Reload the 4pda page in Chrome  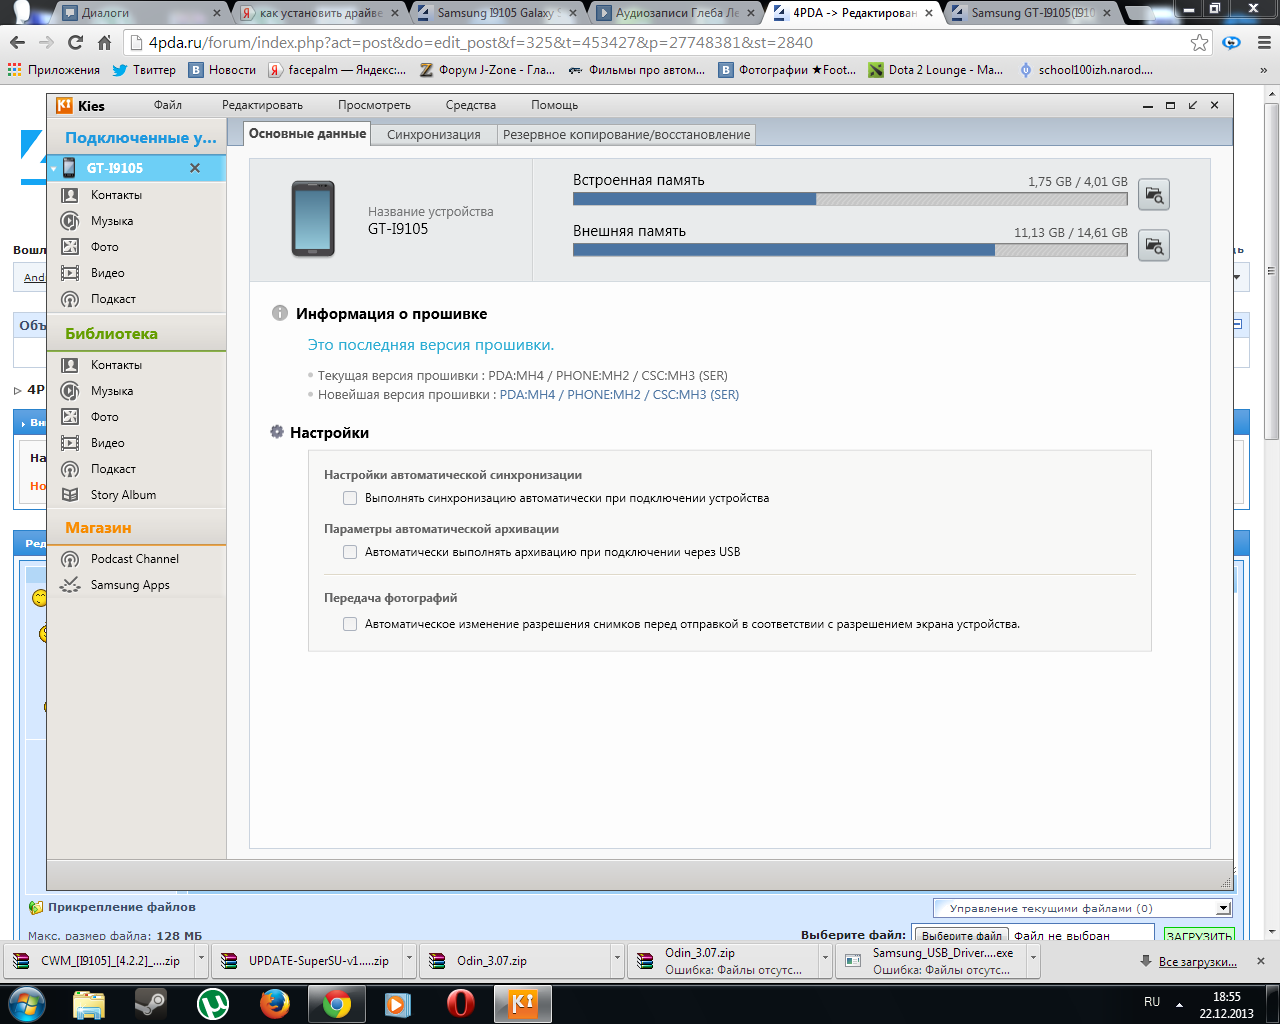coord(75,42)
